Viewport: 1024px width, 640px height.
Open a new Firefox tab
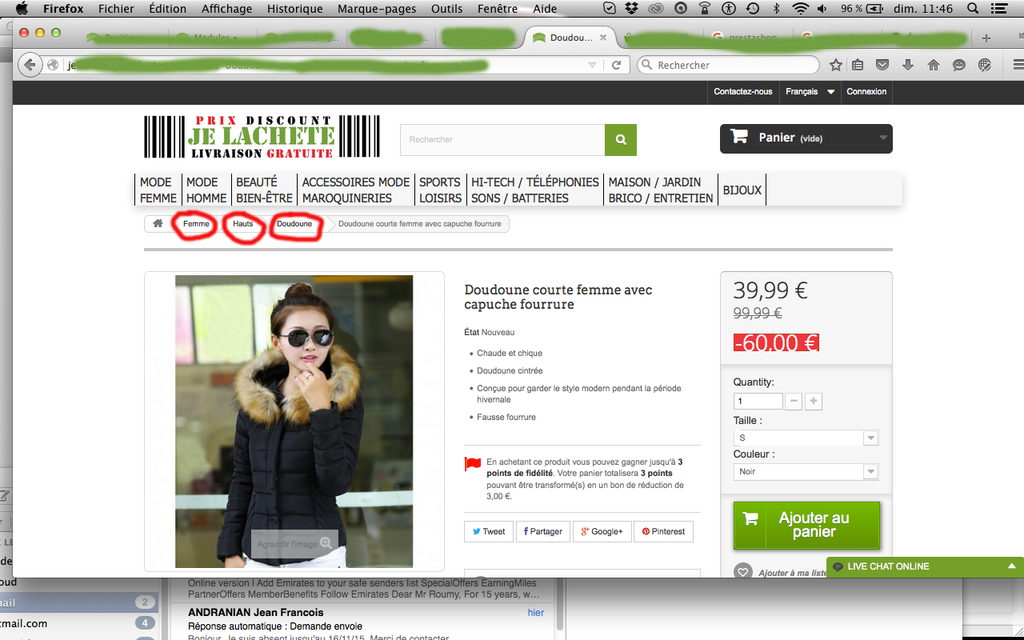tap(986, 38)
